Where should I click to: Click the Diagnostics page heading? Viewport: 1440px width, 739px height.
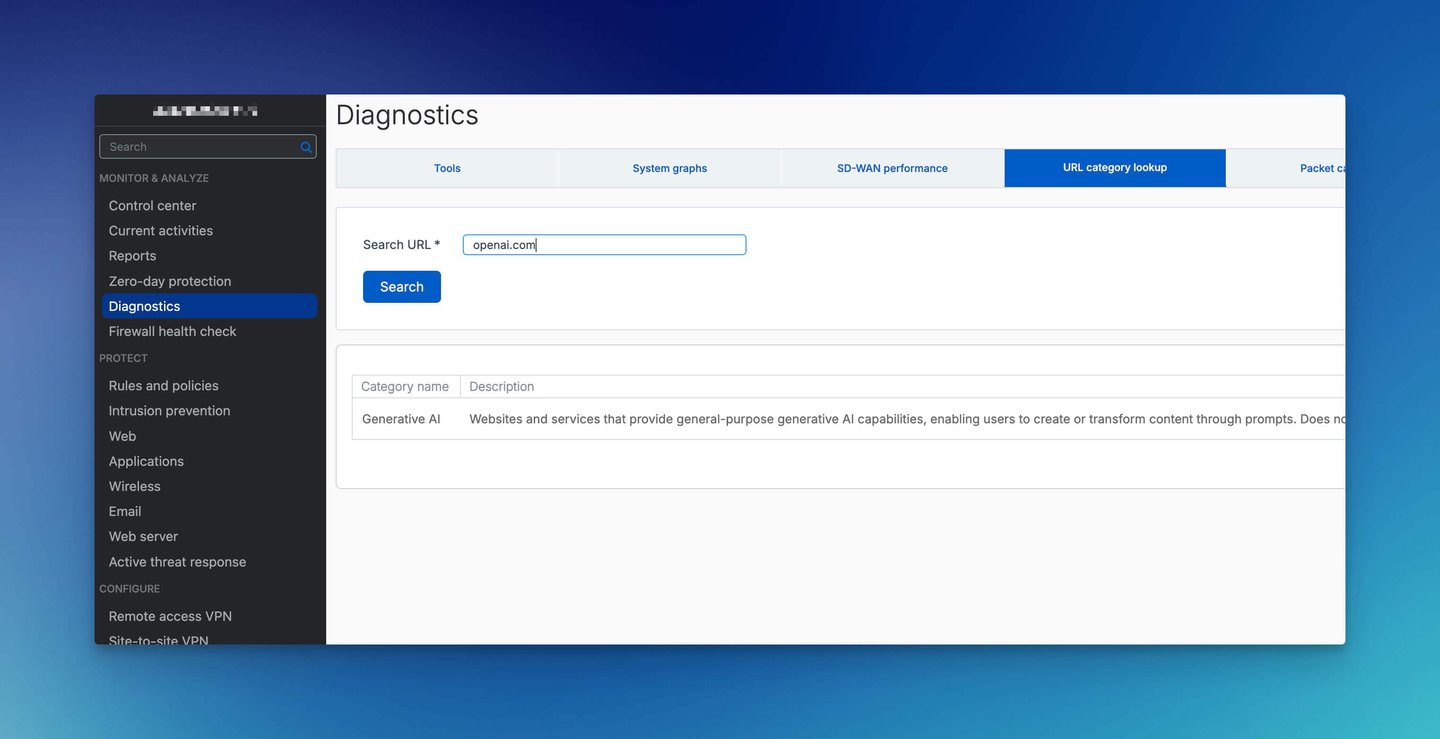click(407, 115)
